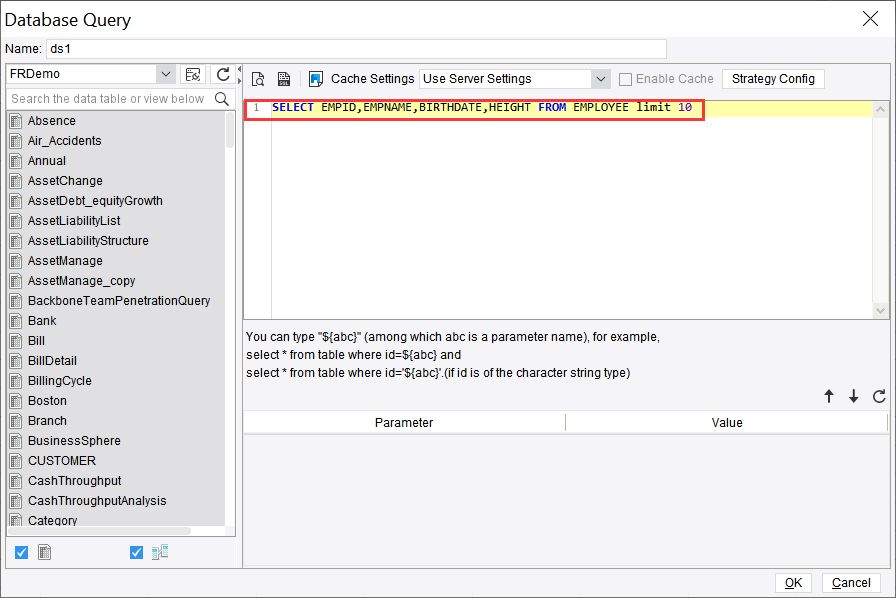This screenshot has height=598, width=896.
Task: Uncheck the view filter checkbox
Action: (x=136, y=551)
